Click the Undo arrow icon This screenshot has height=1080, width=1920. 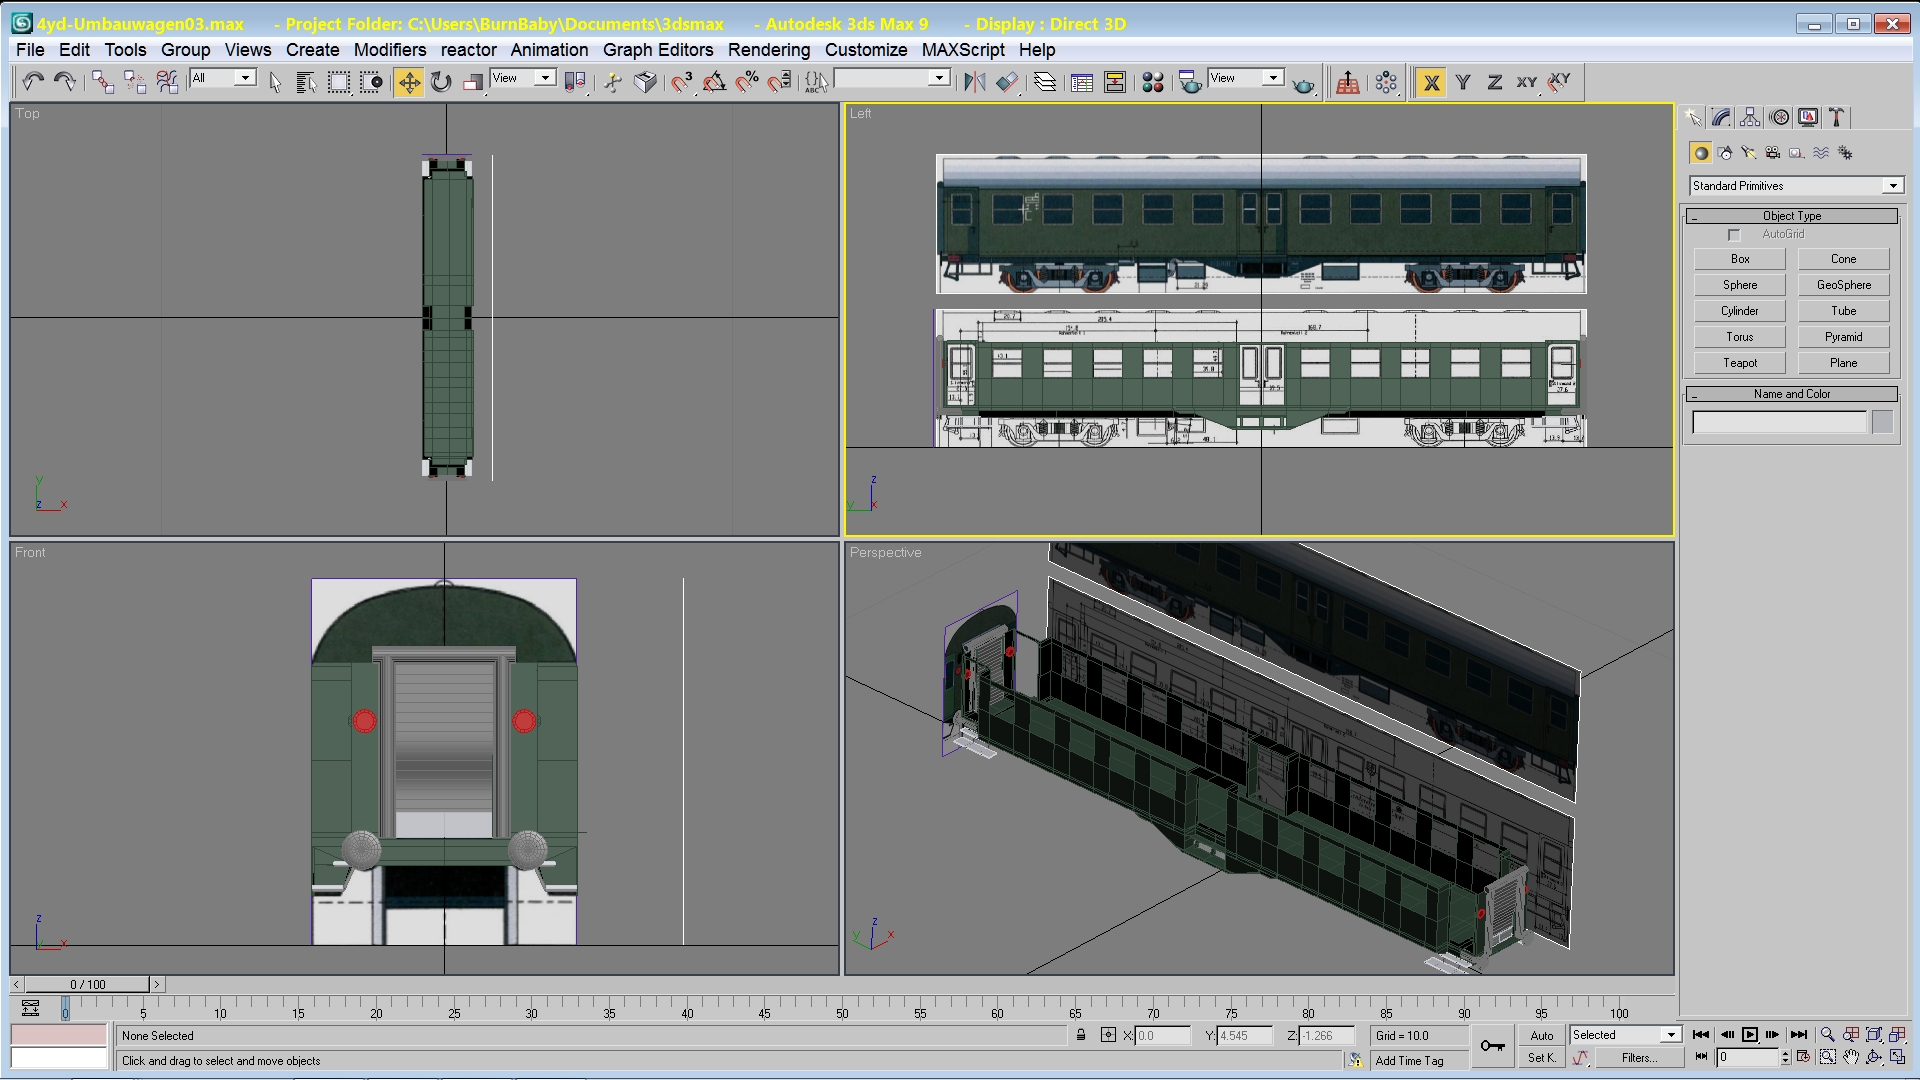point(33,82)
